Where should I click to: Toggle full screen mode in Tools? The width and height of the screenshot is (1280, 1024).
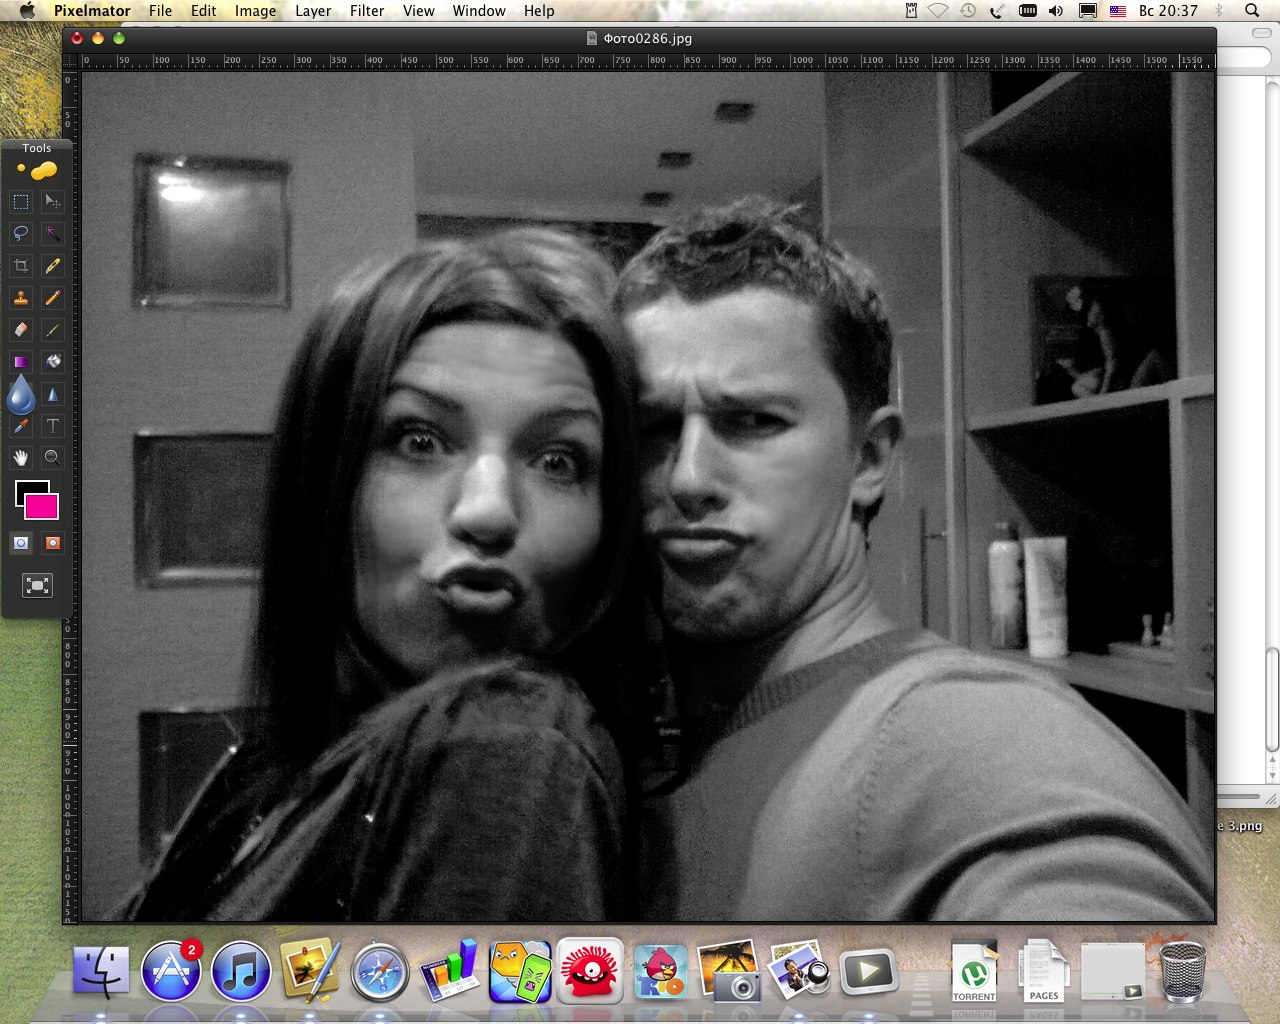point(37,586)
